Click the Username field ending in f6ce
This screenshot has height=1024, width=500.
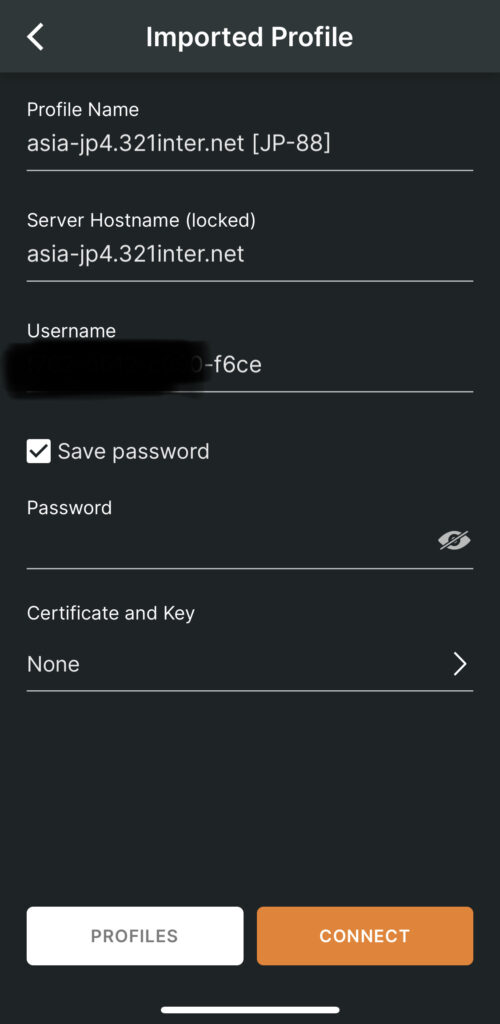click(250, 365)
